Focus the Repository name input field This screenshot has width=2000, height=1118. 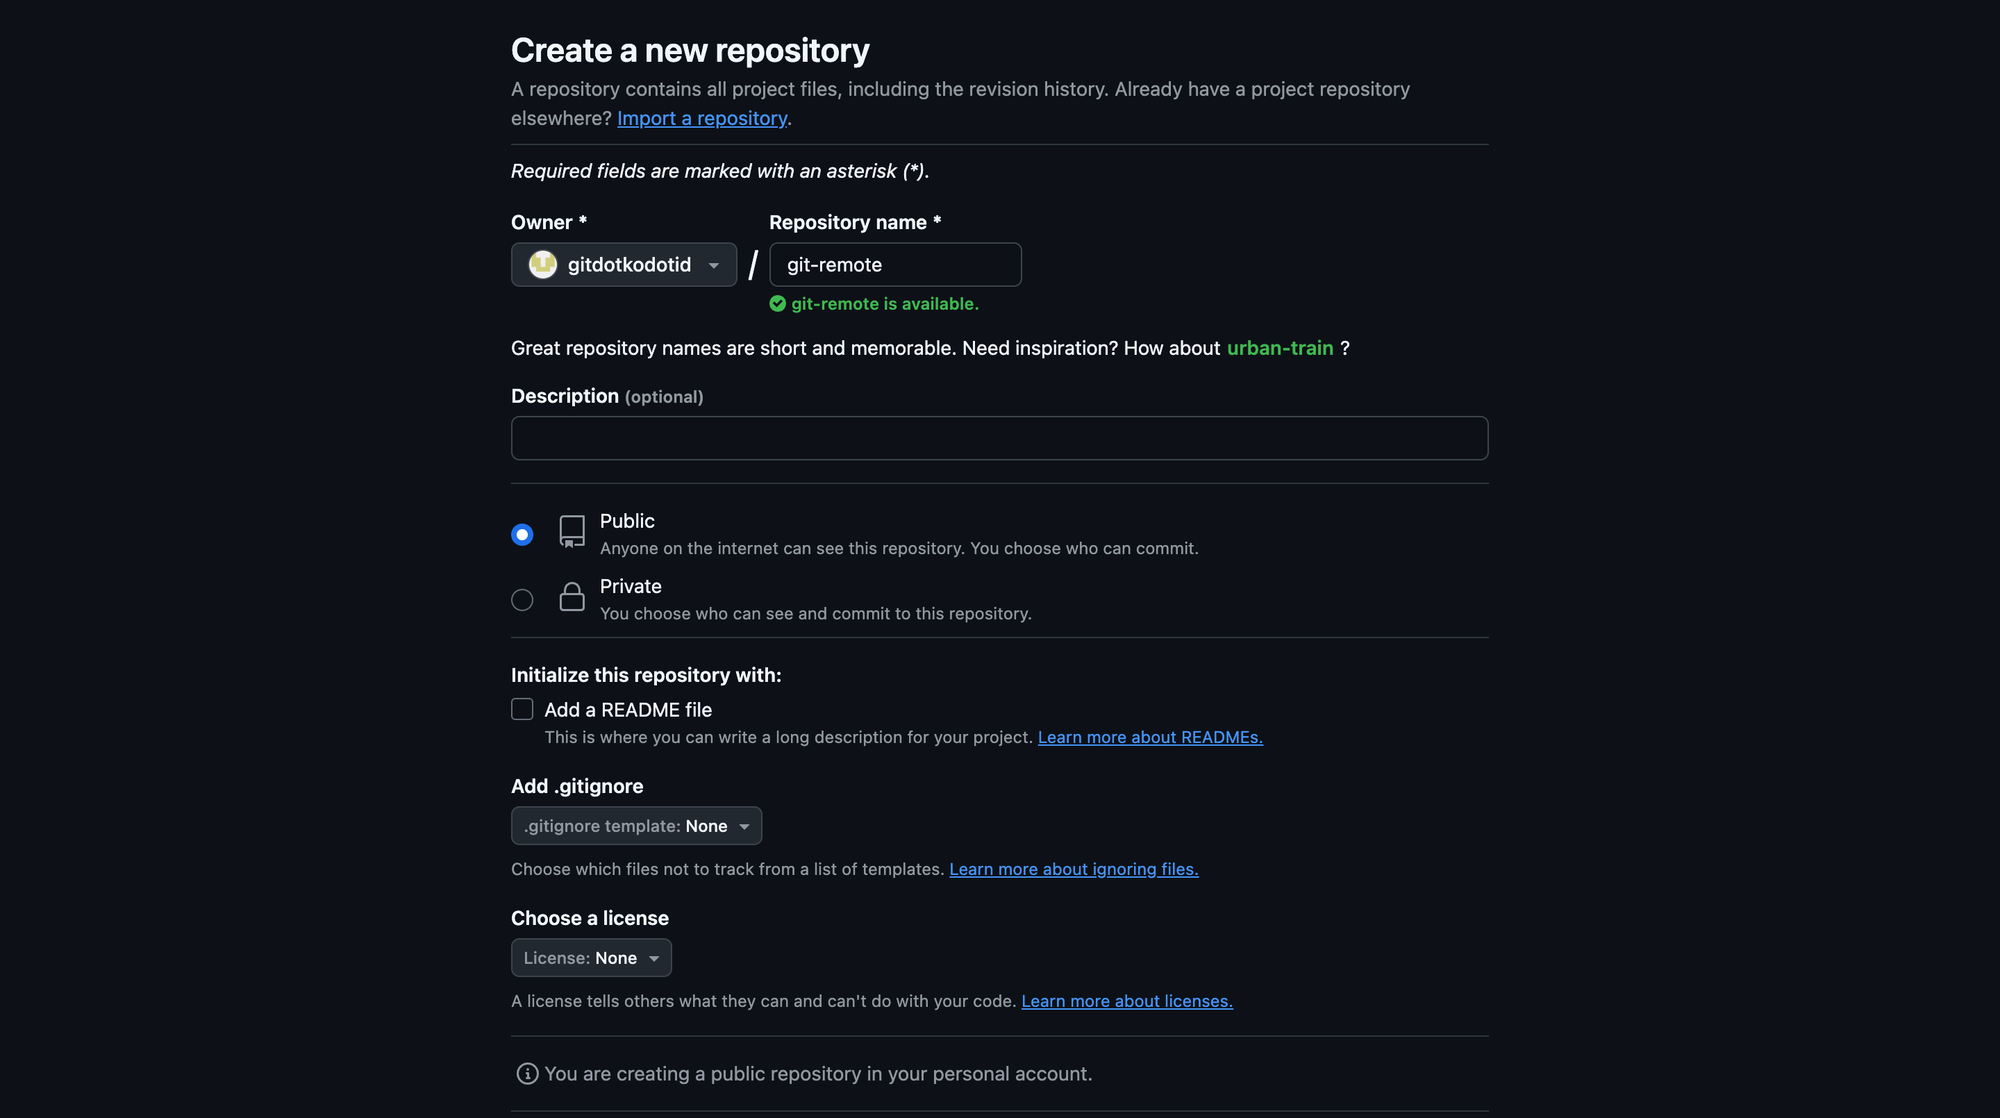(895, 265)
